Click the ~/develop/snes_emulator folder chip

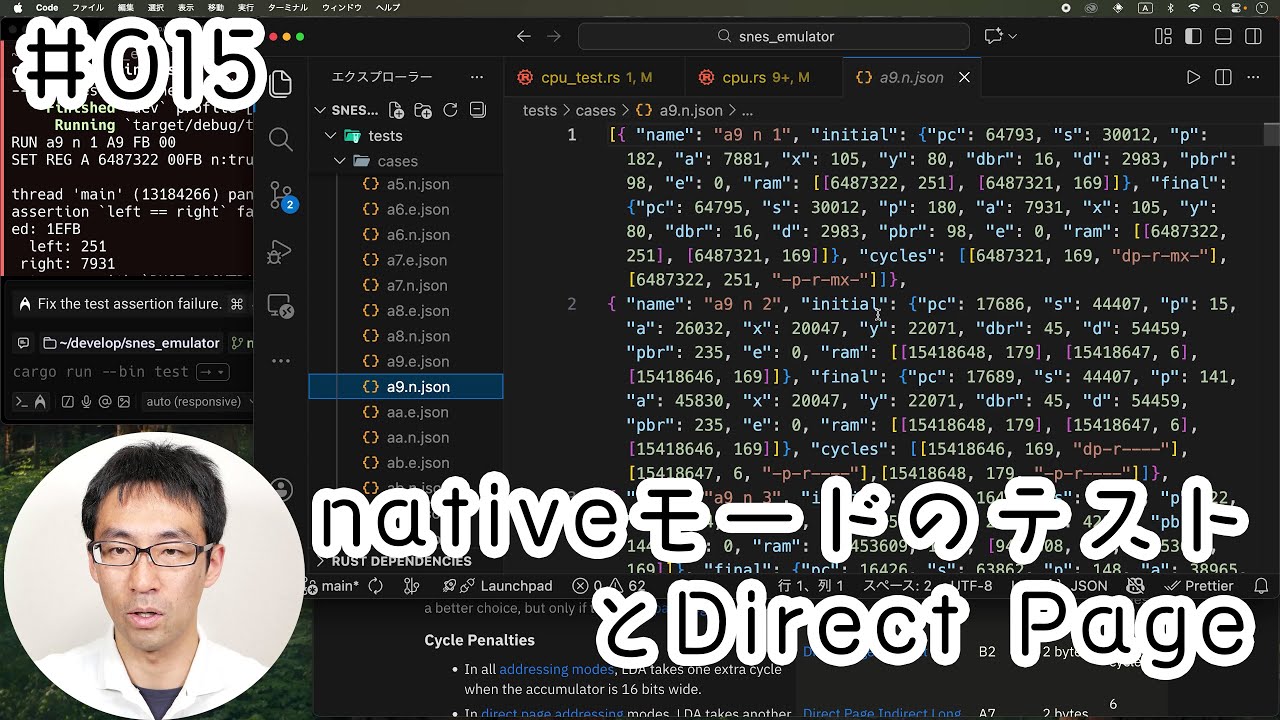[131, 343]
